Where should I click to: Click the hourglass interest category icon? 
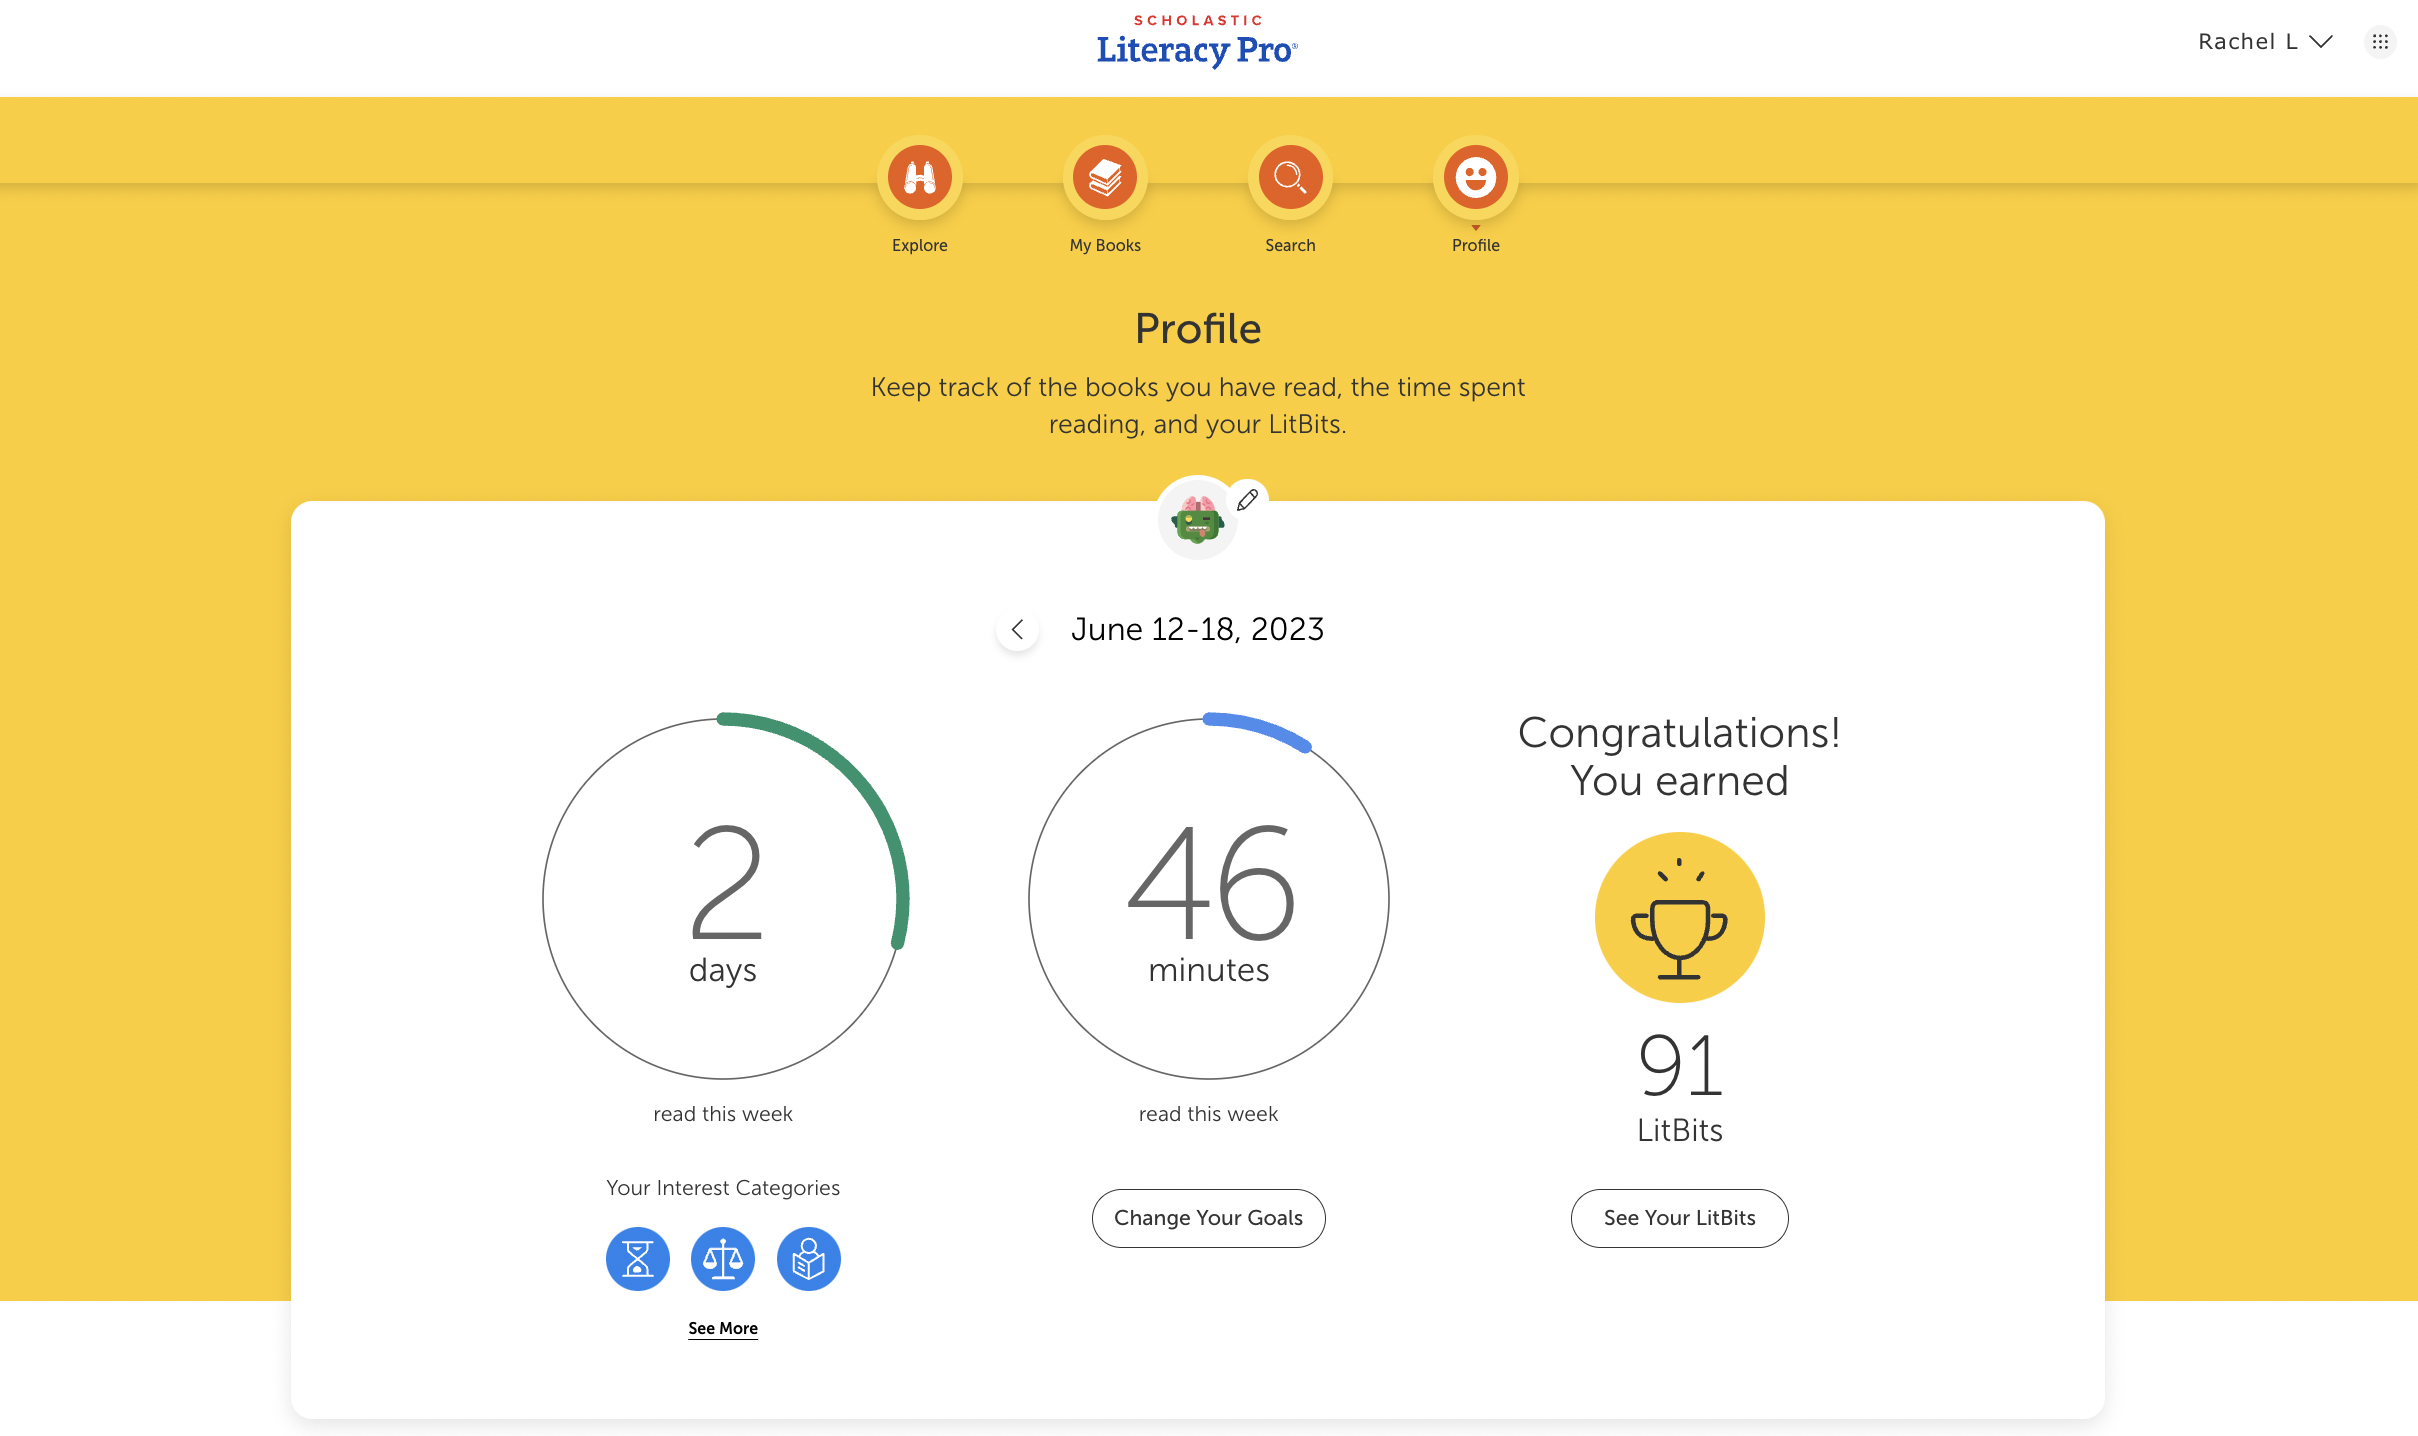[x=637, y=1259]
